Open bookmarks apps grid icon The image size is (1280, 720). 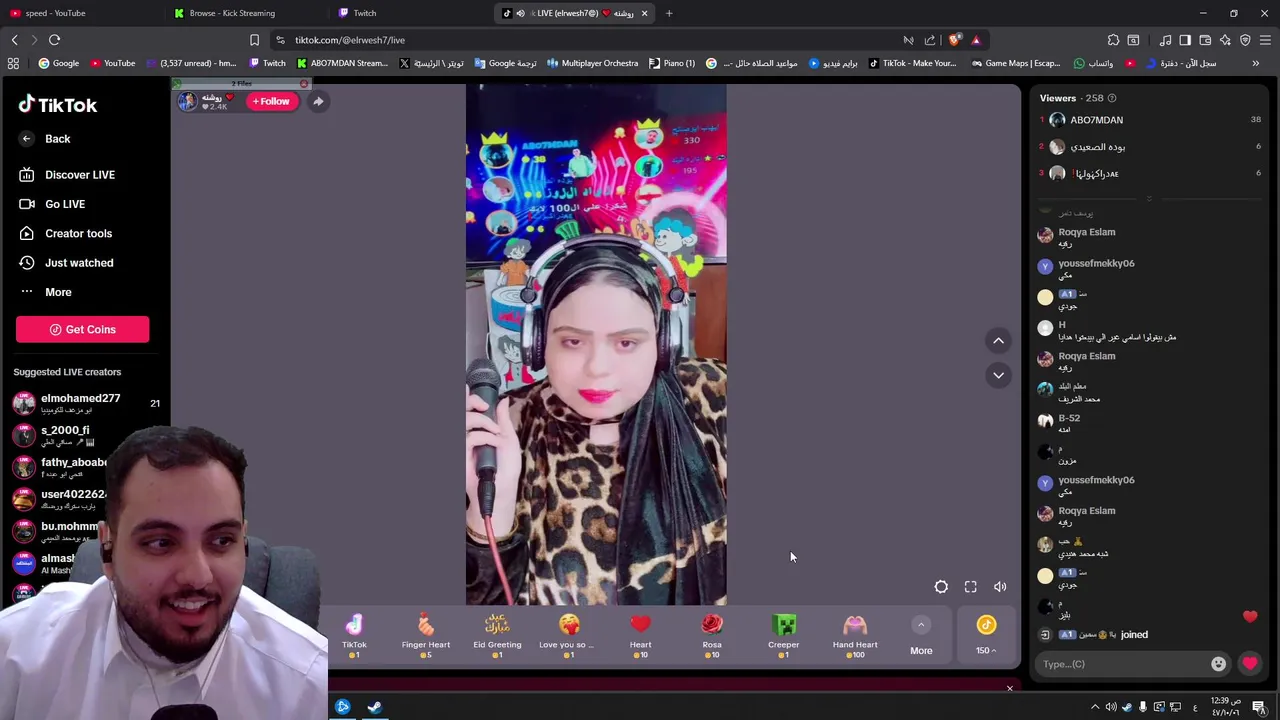[x=13, y=63]
